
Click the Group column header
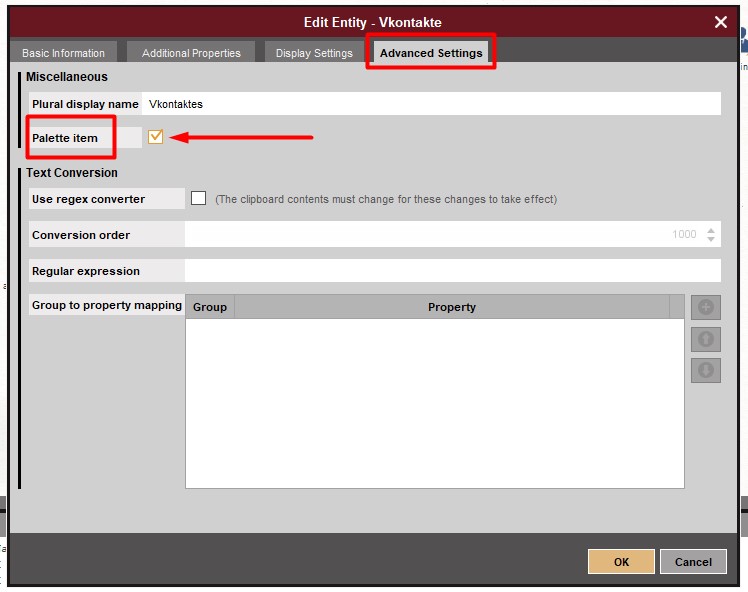tap(210, 307)
